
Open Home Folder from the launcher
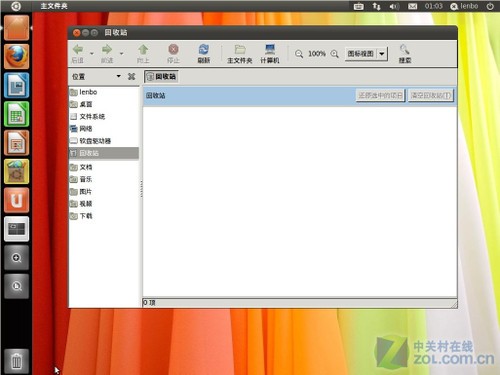(16, 28)
